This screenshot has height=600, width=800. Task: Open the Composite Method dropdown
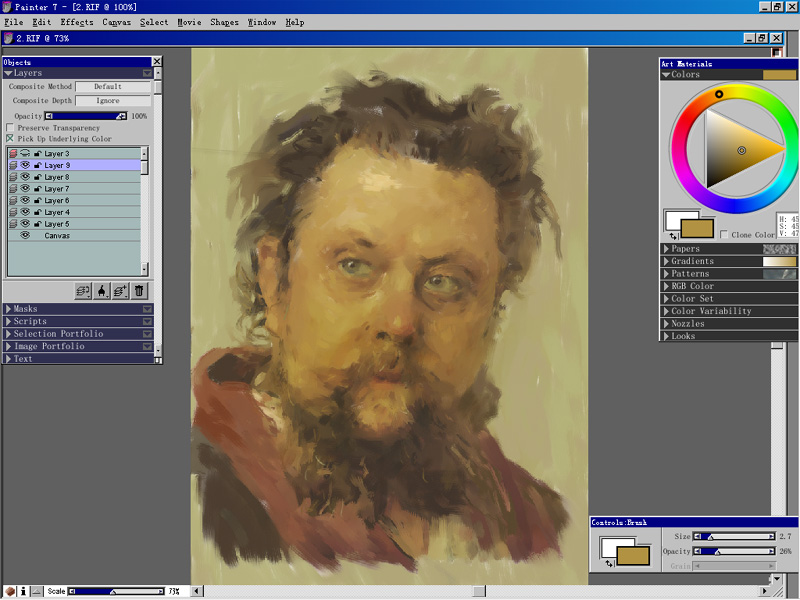pos(113,86)
